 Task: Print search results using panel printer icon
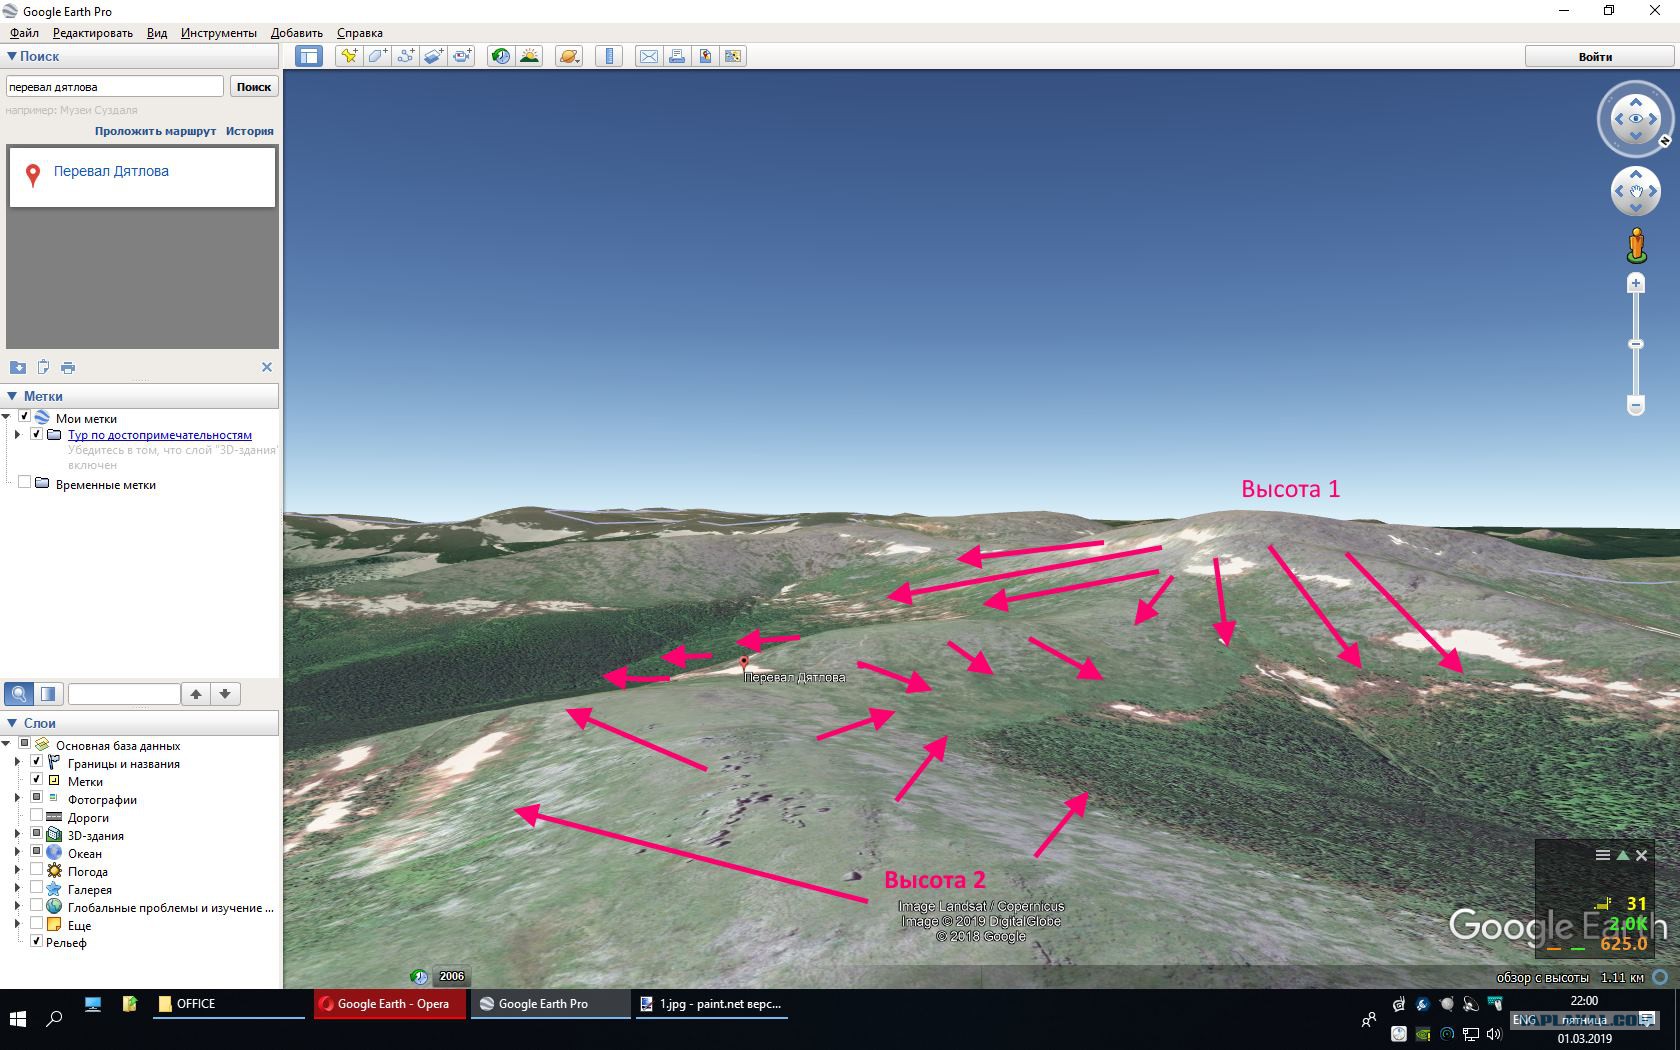(68, 367)
